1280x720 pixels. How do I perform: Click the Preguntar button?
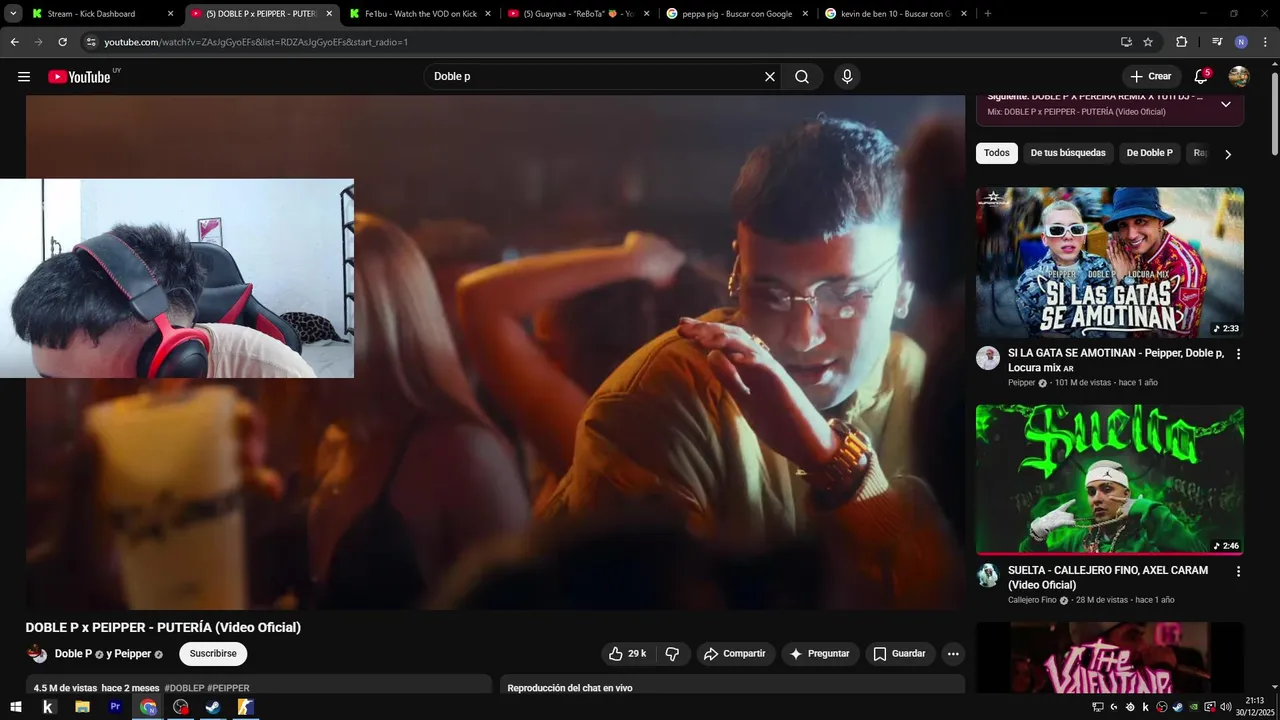[x=820, y=654]
